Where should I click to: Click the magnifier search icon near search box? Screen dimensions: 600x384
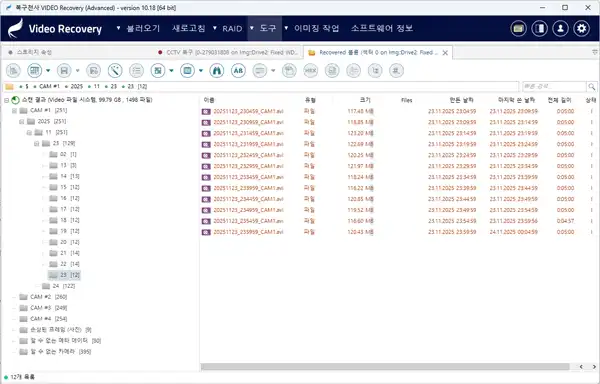(x=592, y=86)
